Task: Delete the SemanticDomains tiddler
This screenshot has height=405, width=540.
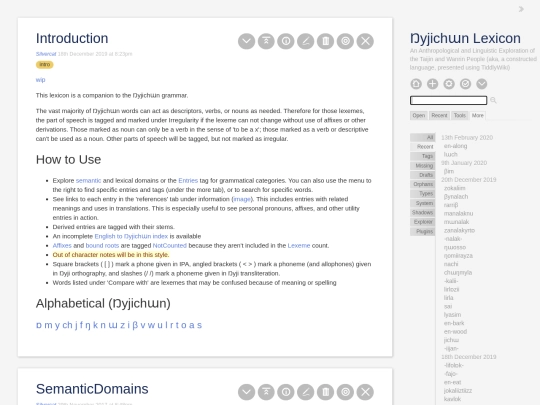Action: pyautogui.click(x=325, y=392)
